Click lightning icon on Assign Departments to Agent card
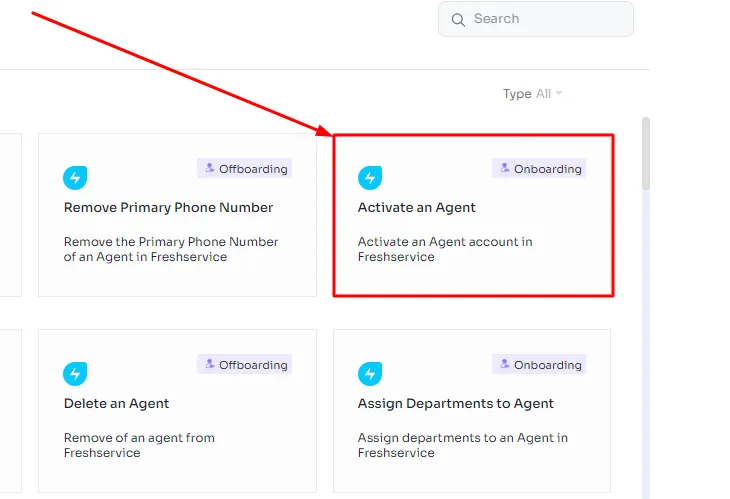The image size is (730, 499). coord(370,374)
